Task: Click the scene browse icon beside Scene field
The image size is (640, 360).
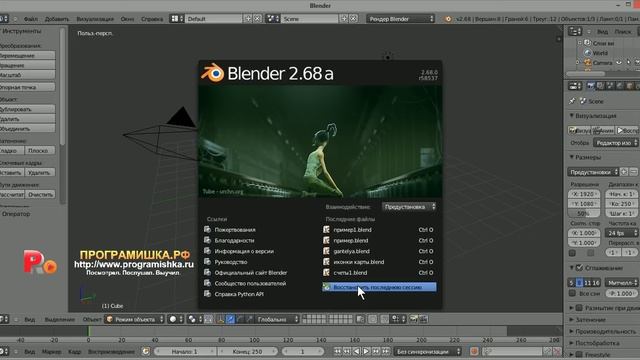Action: coord(272,19)
